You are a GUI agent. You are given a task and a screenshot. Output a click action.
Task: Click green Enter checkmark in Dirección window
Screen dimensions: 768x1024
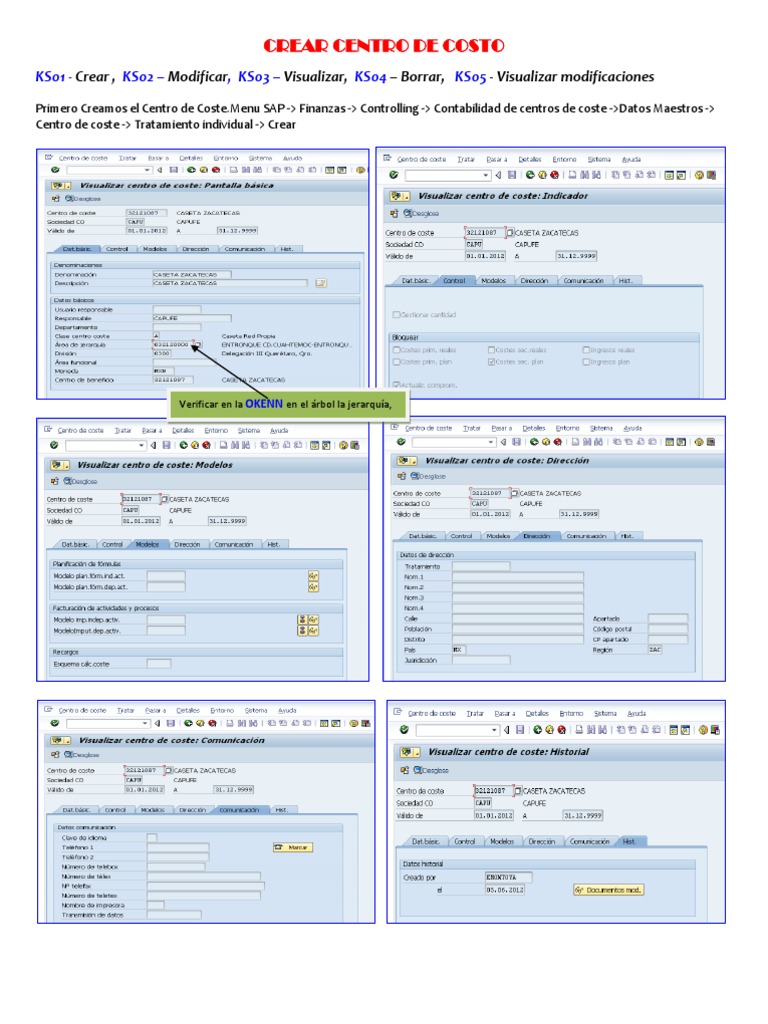(401, 442)
